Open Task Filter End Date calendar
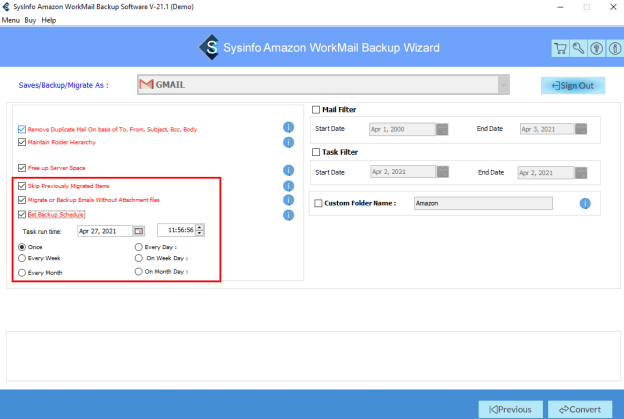 [581, 173]
